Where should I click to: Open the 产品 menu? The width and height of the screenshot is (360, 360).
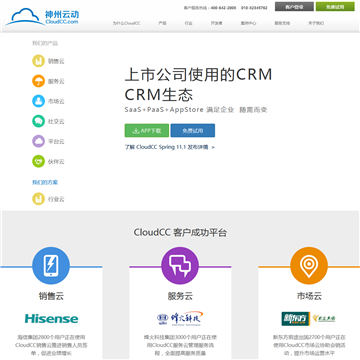[x=162, y=23]
